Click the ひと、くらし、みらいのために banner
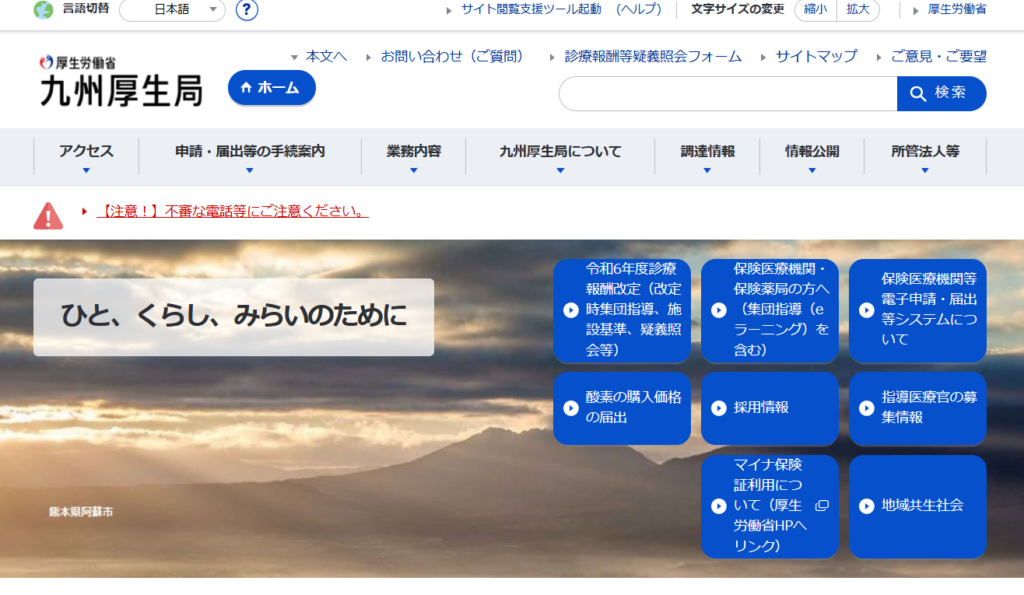This screenshot has width=1024, height=595. (x=234, y=317)
